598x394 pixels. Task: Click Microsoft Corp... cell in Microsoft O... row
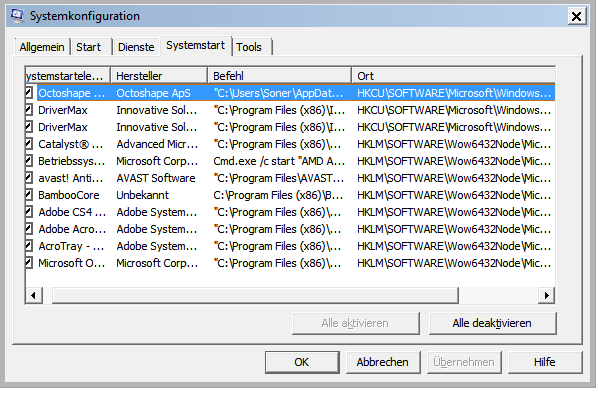click(157, 263)
